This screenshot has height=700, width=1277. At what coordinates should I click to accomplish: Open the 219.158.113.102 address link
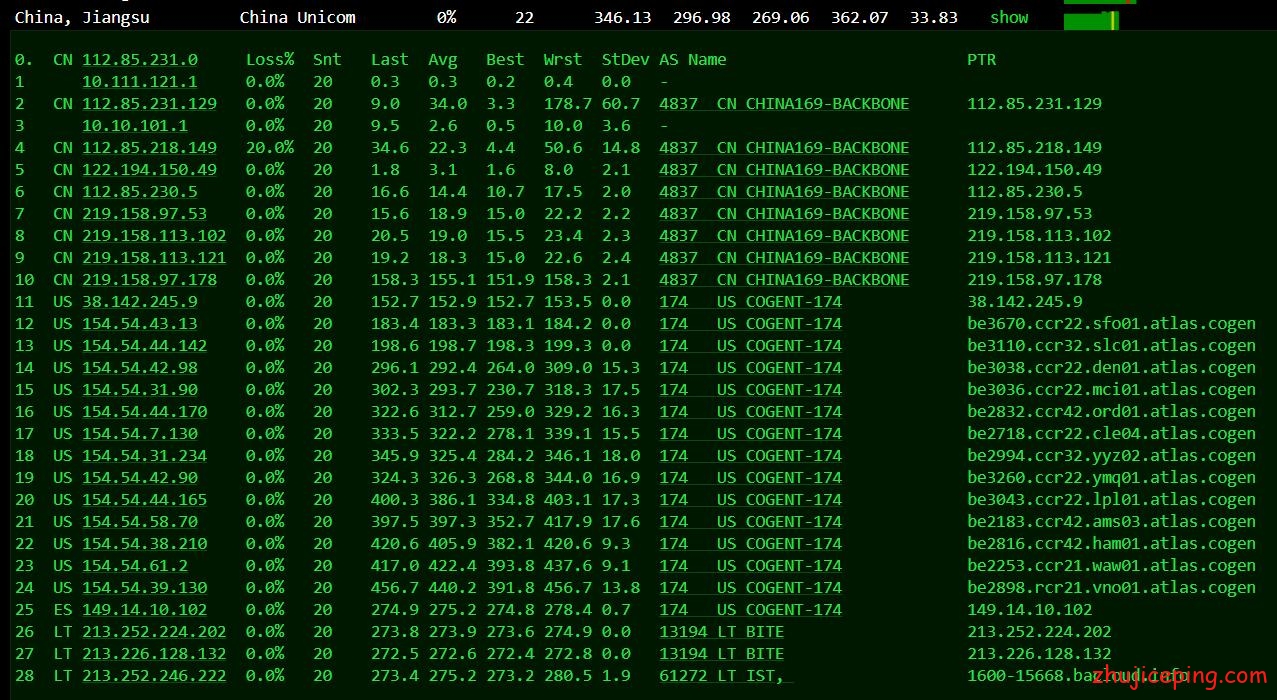154,236
